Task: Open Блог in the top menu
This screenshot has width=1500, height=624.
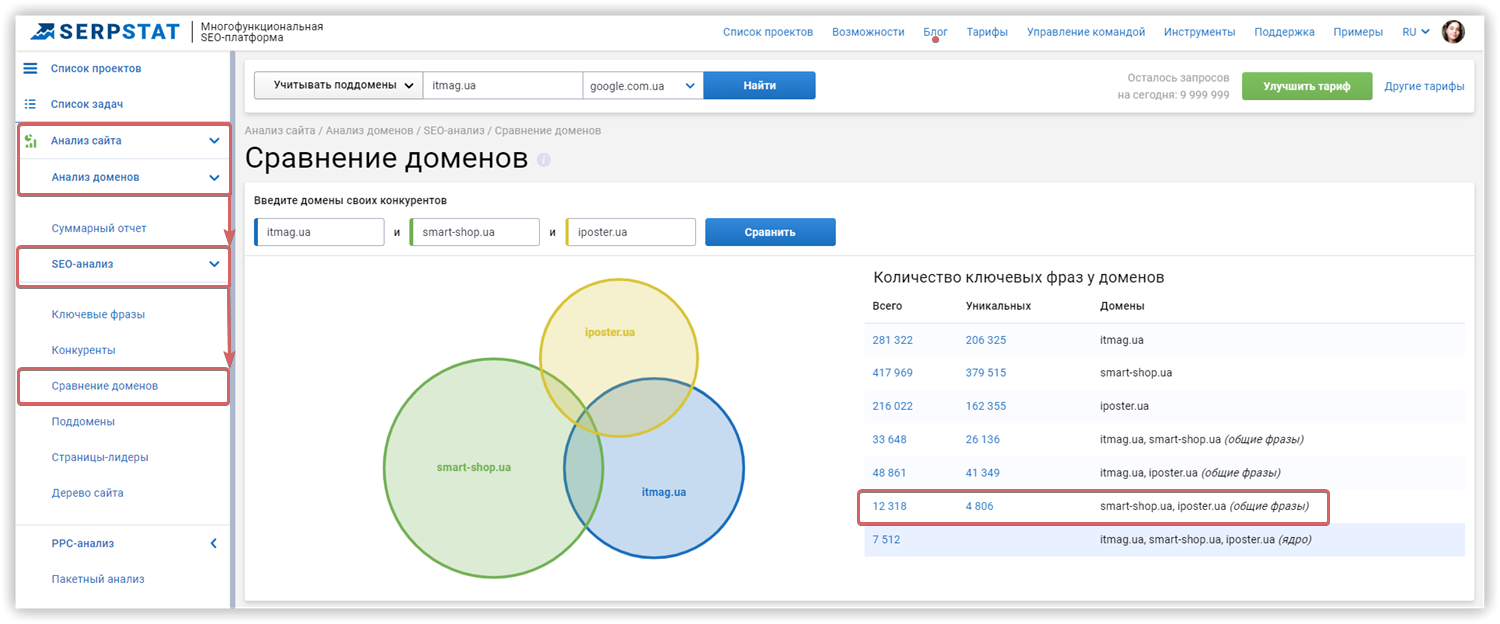Action: 935,32
